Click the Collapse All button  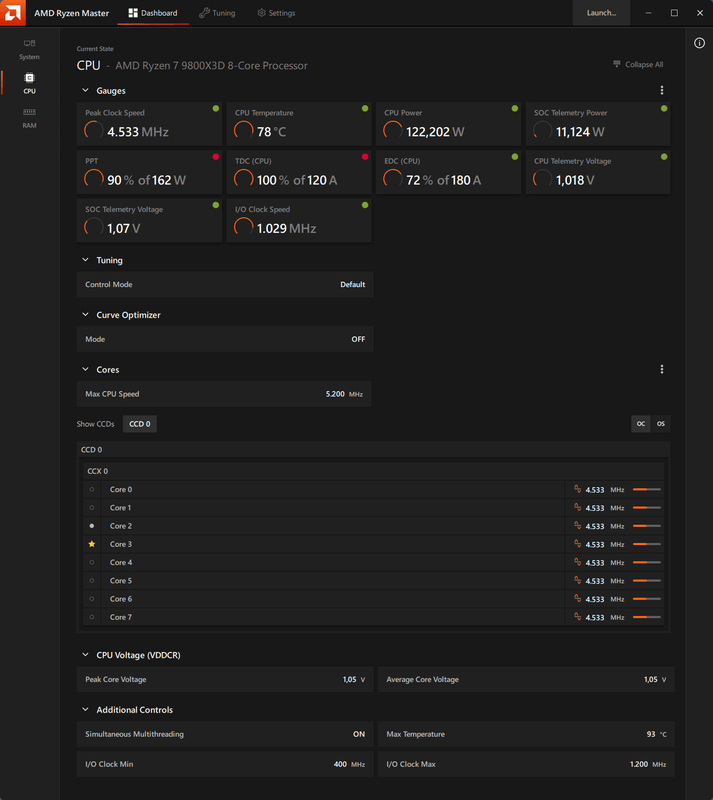pyautogui.click(x=638, y=65)
